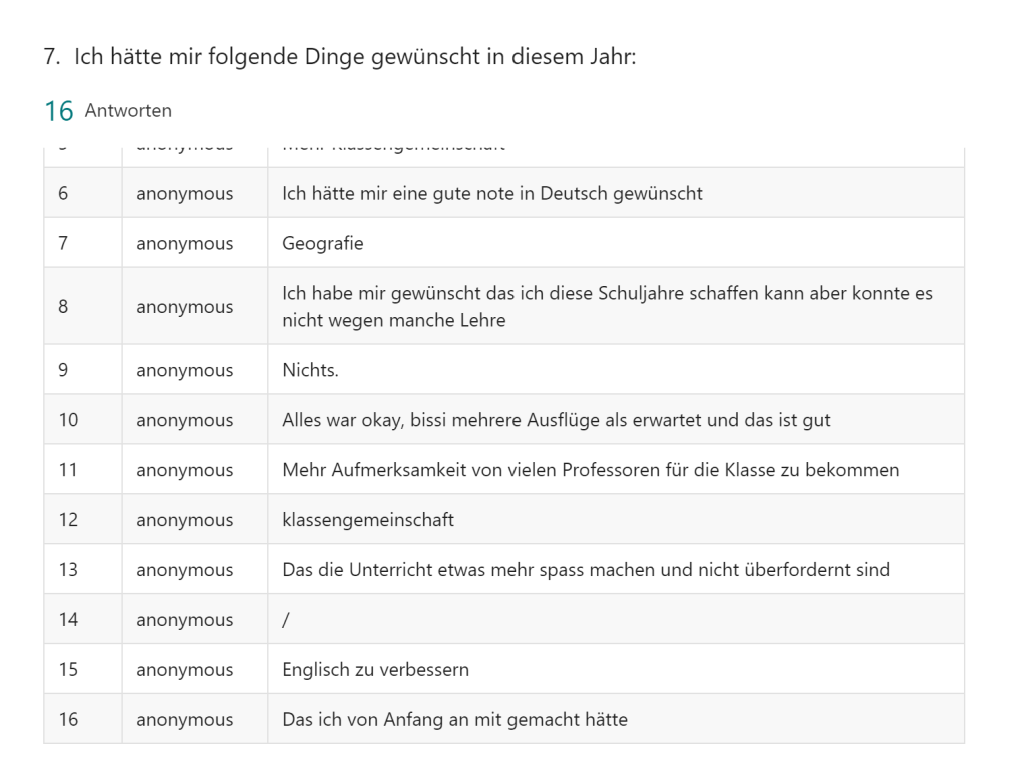Click the row number 6 cell

click(63, 193)
